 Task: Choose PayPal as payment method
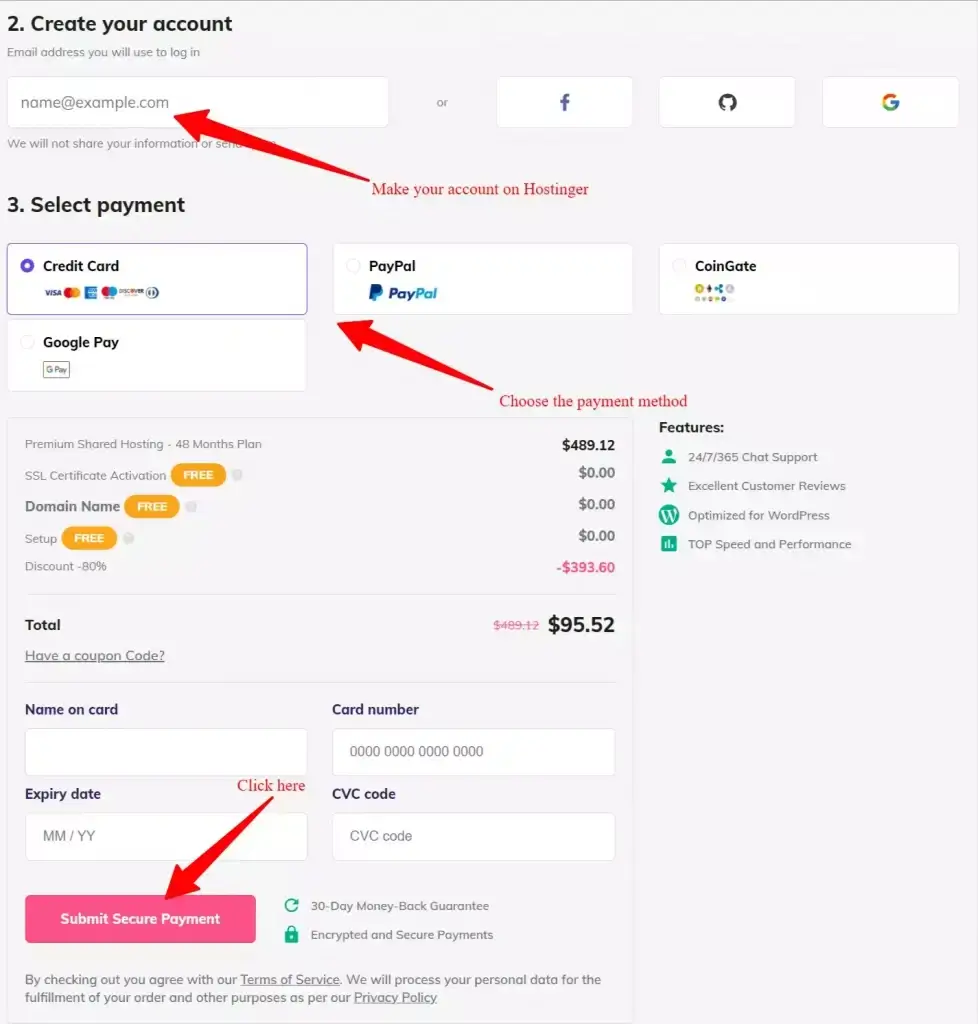[353, 265]
